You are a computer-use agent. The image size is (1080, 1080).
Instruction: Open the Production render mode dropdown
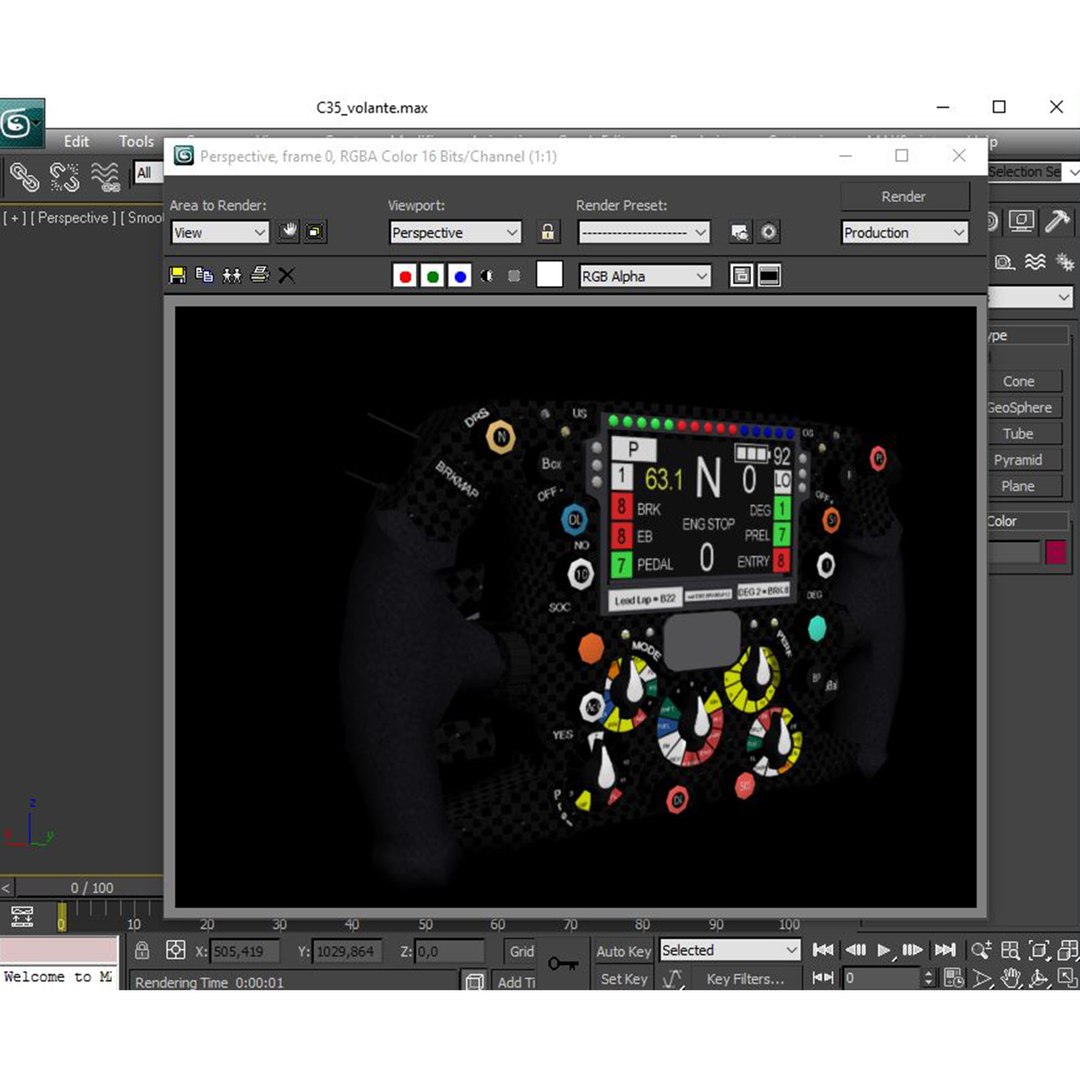point(905,232)
